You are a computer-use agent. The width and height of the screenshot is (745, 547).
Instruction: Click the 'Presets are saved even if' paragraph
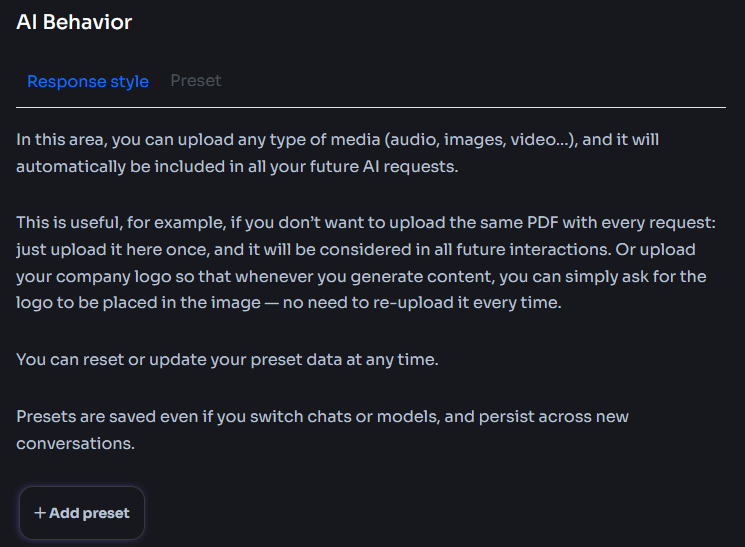[x=322, y=430]
